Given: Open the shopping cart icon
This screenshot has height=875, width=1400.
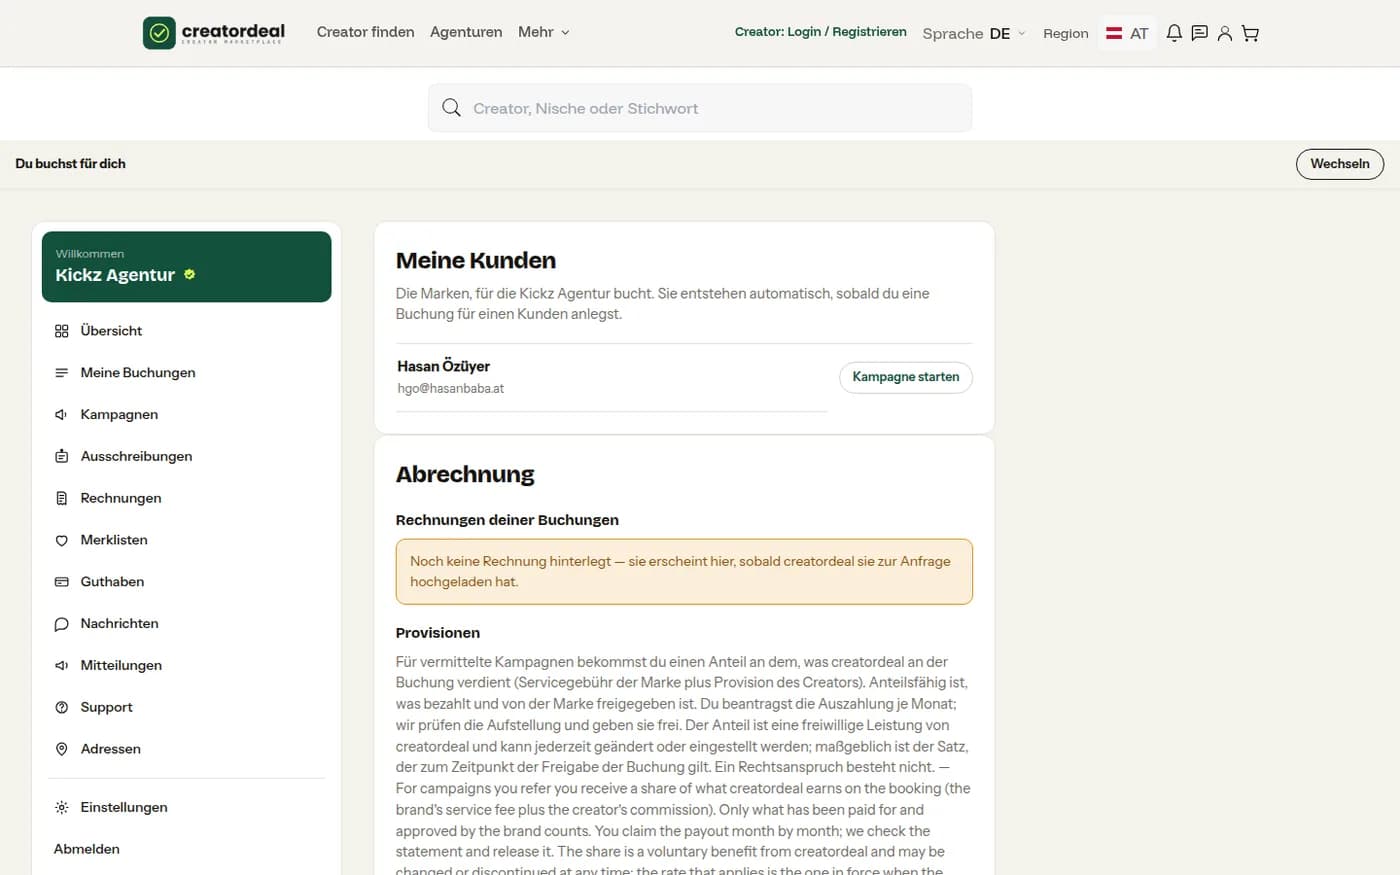Looking at the screenshot, I should click(1250, 33).
